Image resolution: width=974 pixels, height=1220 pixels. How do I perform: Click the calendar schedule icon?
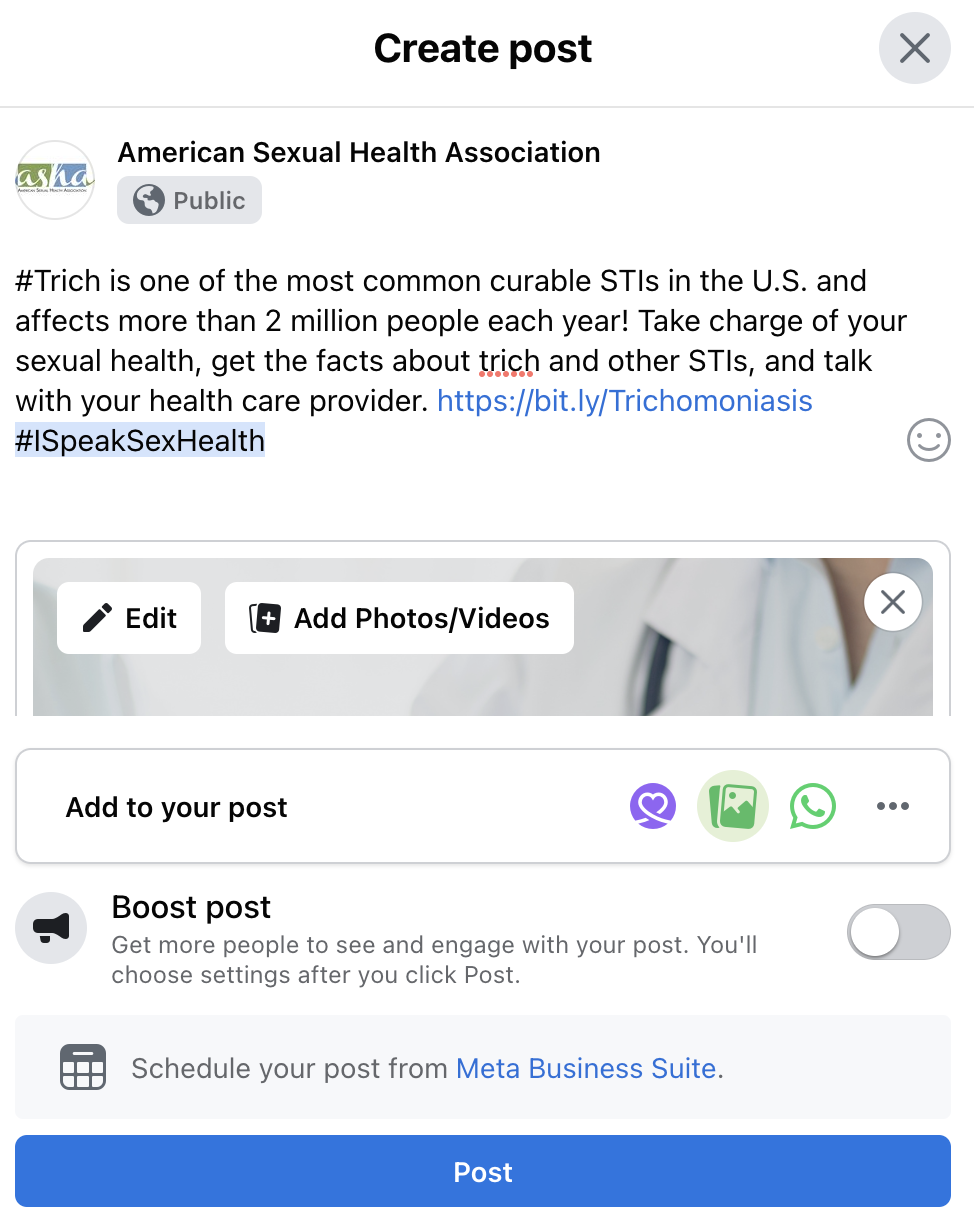(x=83, y=1068)
